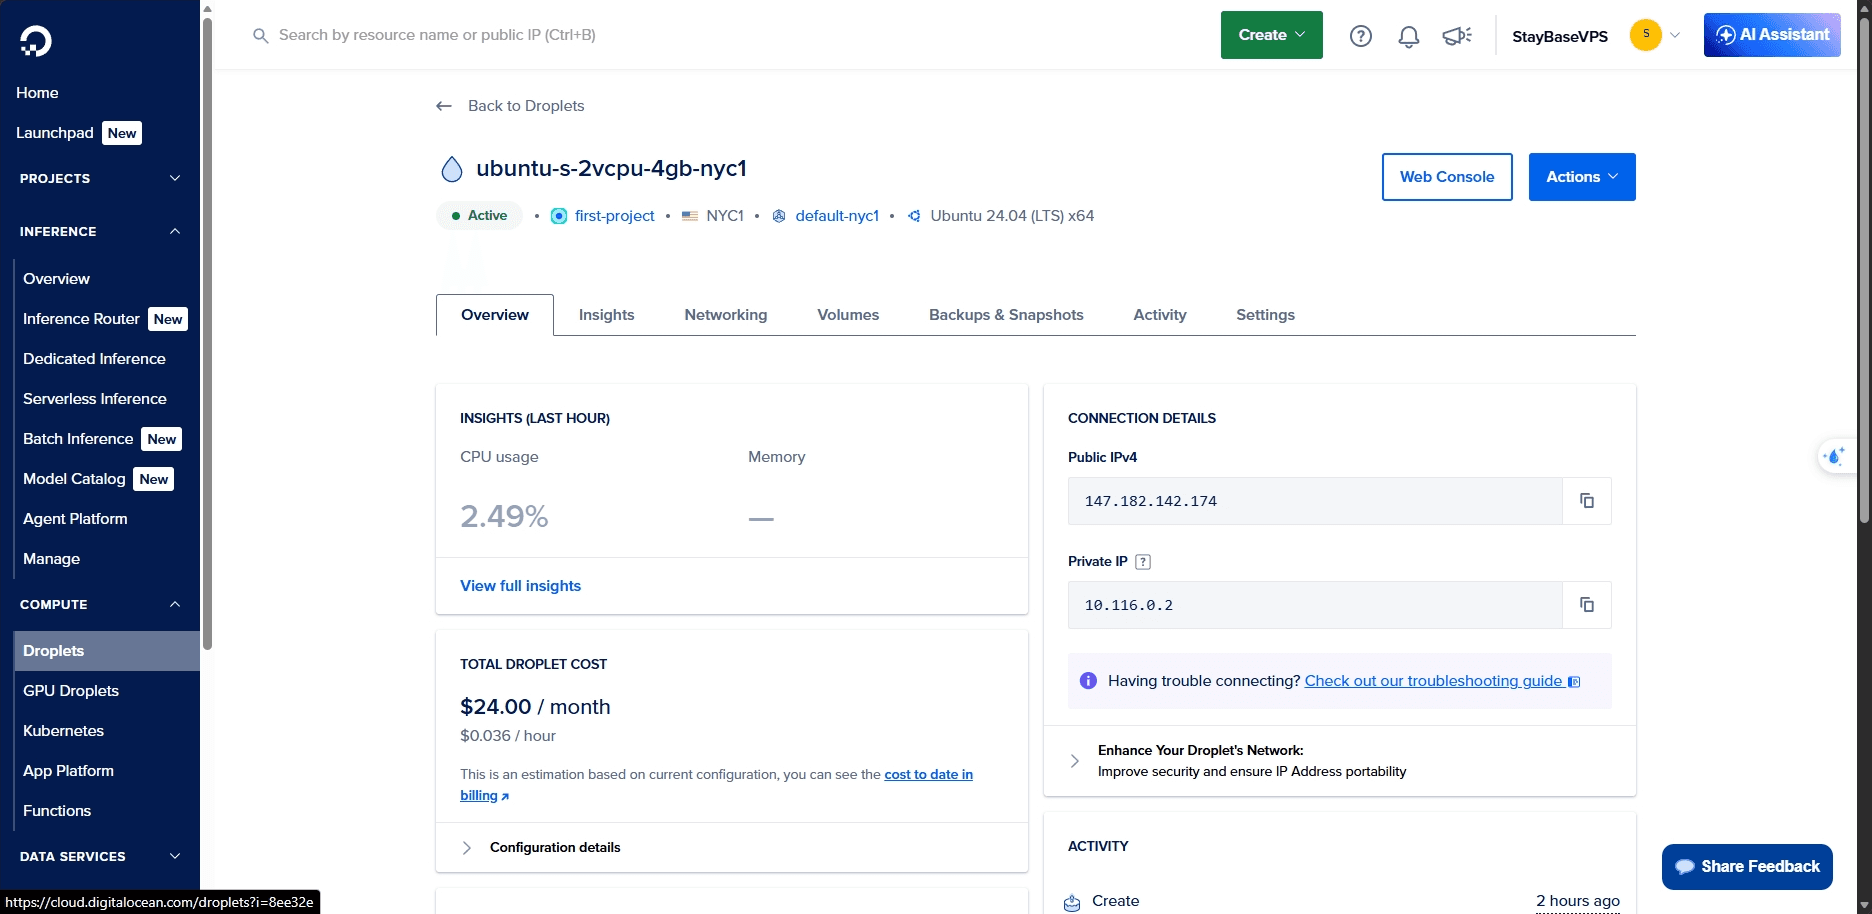Expand the account menu chevron

[x=1675, y=35]
